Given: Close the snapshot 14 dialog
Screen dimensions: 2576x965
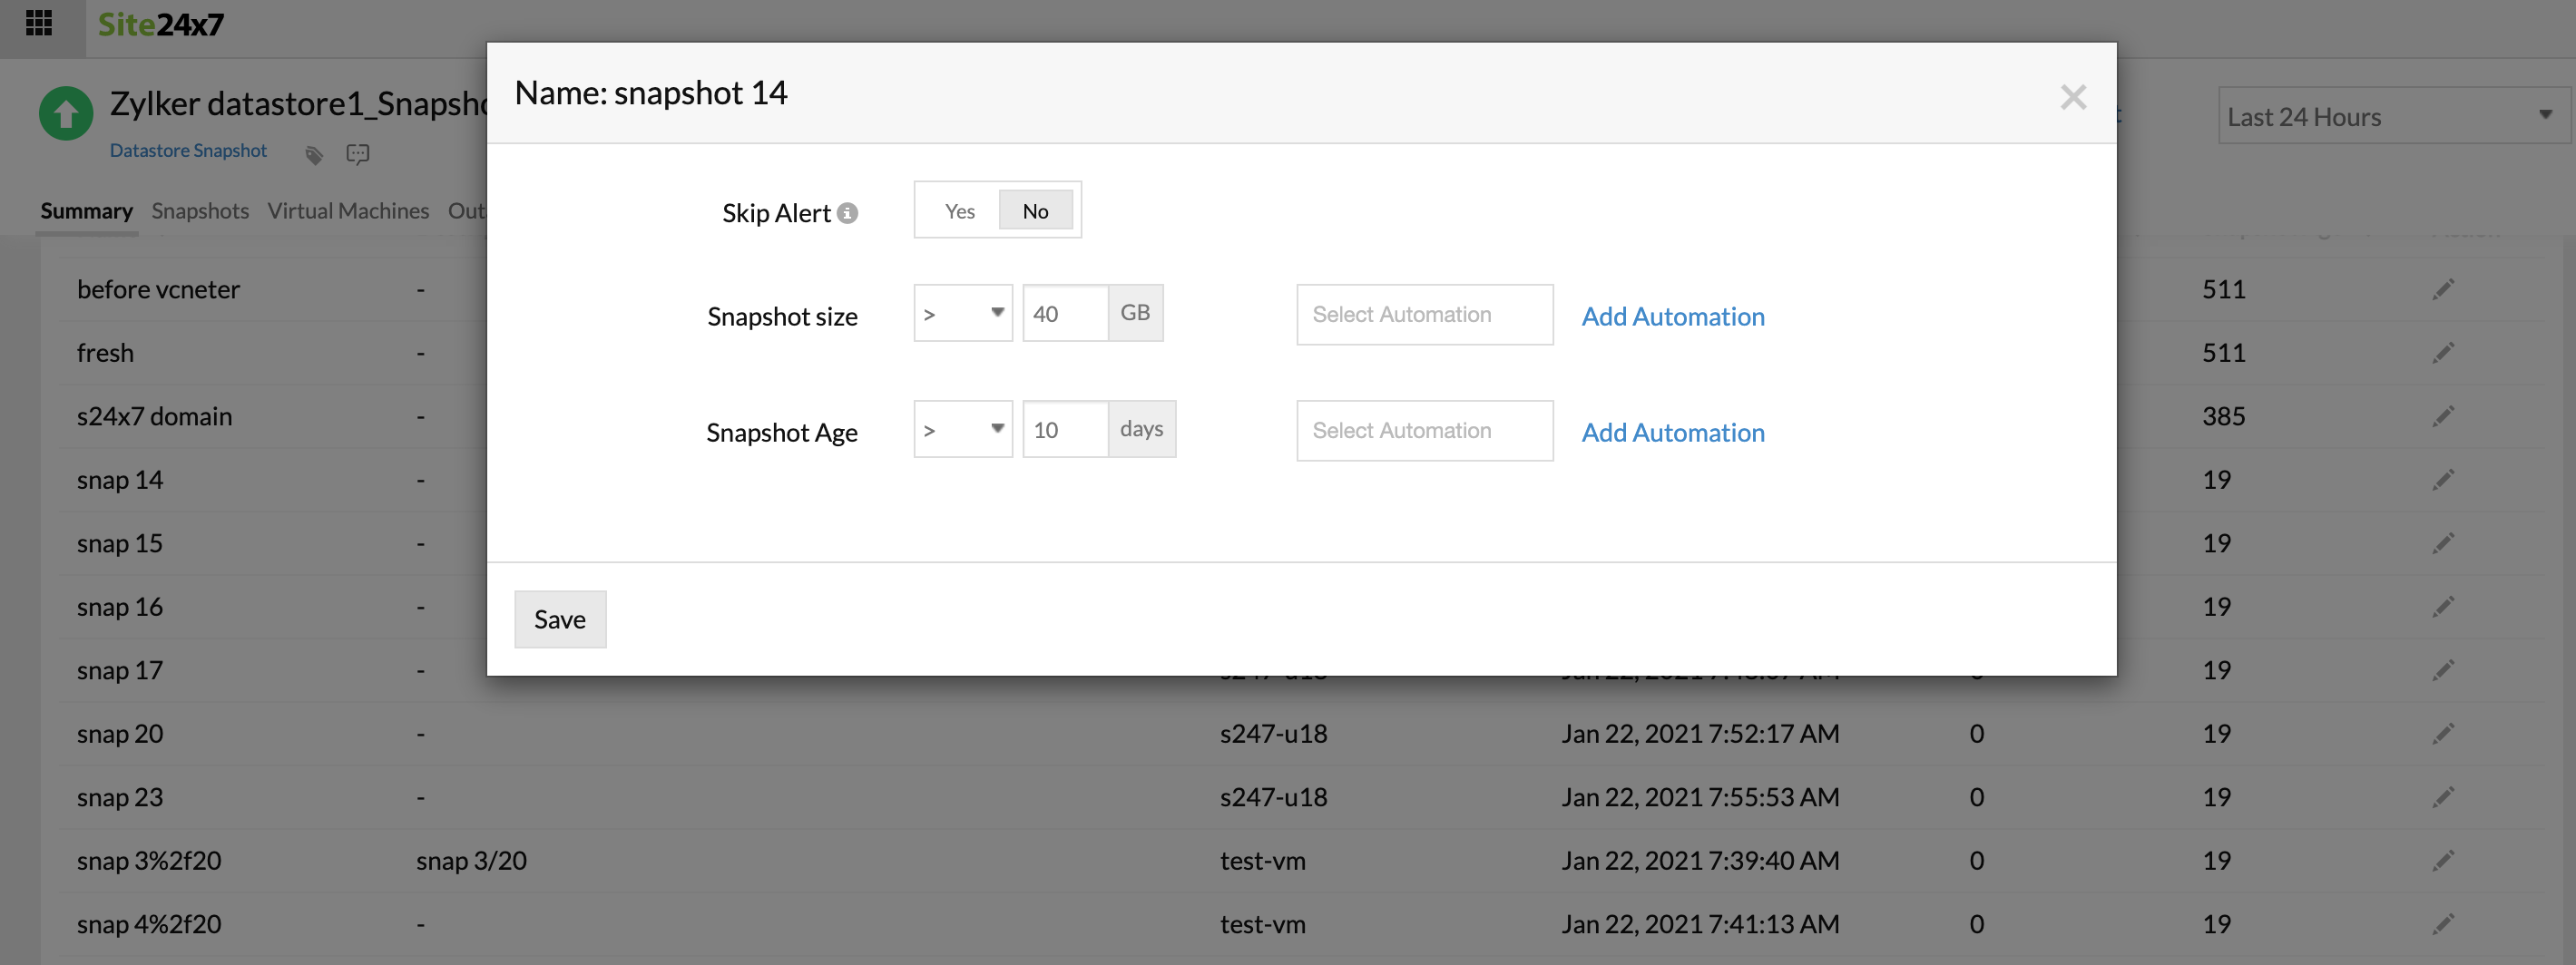Looking at the screenshot, I should click(2073, 97).
